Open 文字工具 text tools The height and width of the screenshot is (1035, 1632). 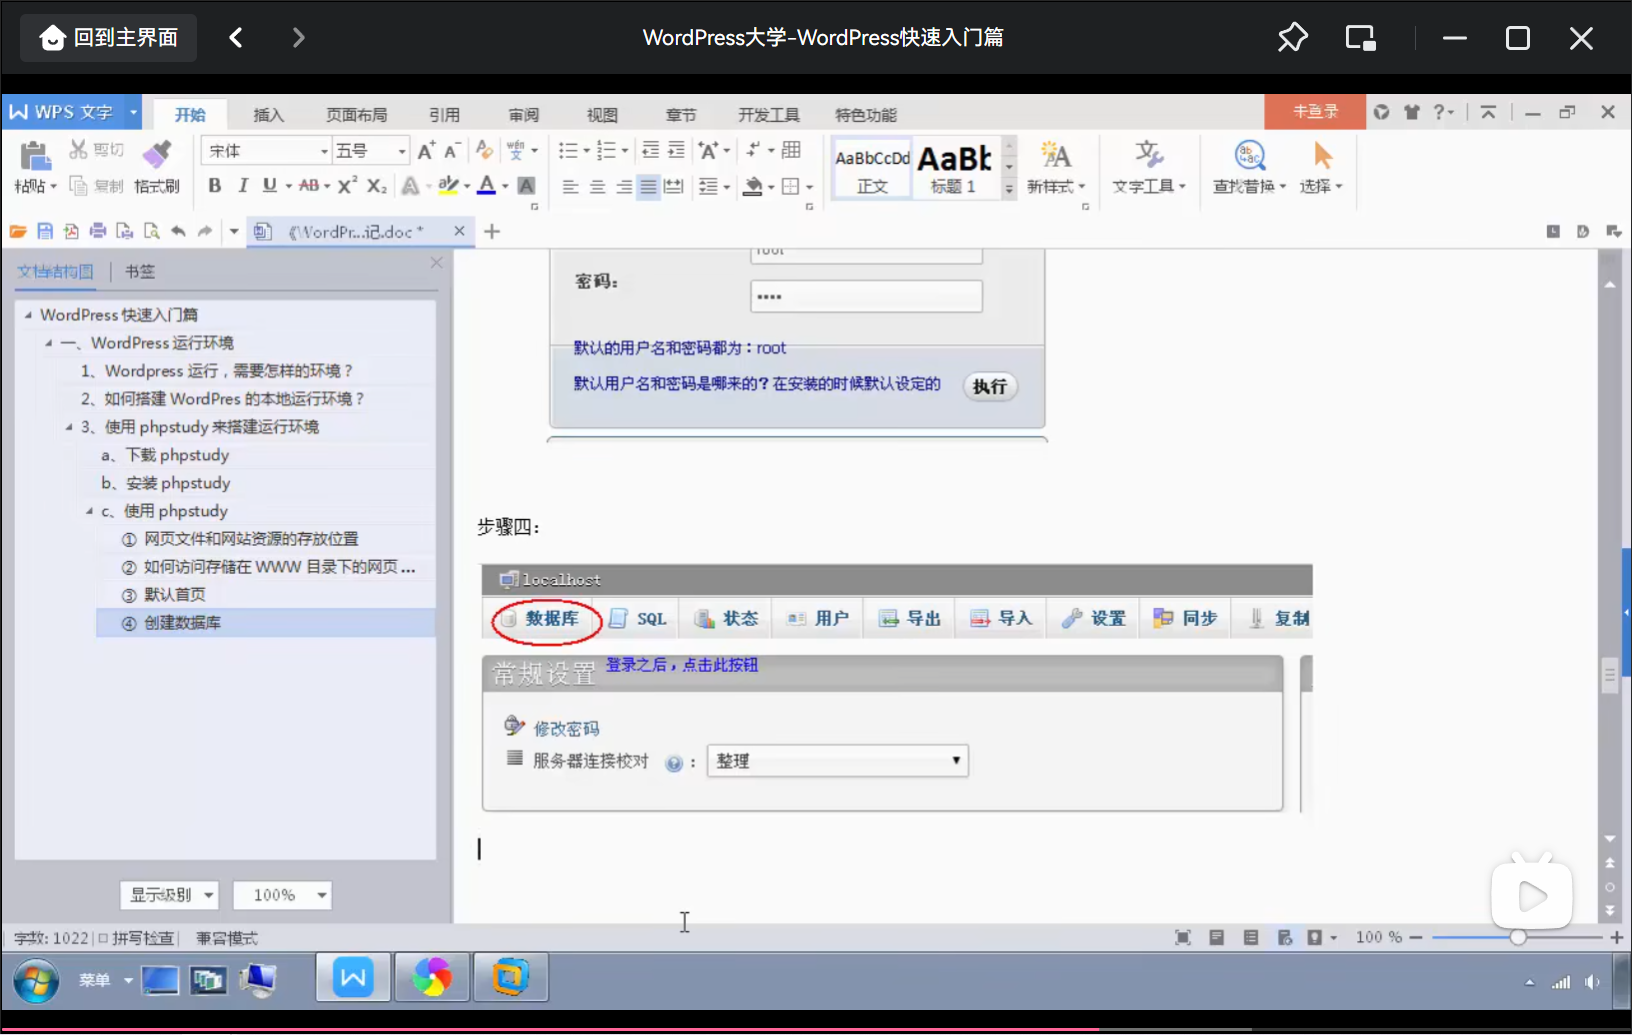pyautogui.click(x=1148, y=168)
